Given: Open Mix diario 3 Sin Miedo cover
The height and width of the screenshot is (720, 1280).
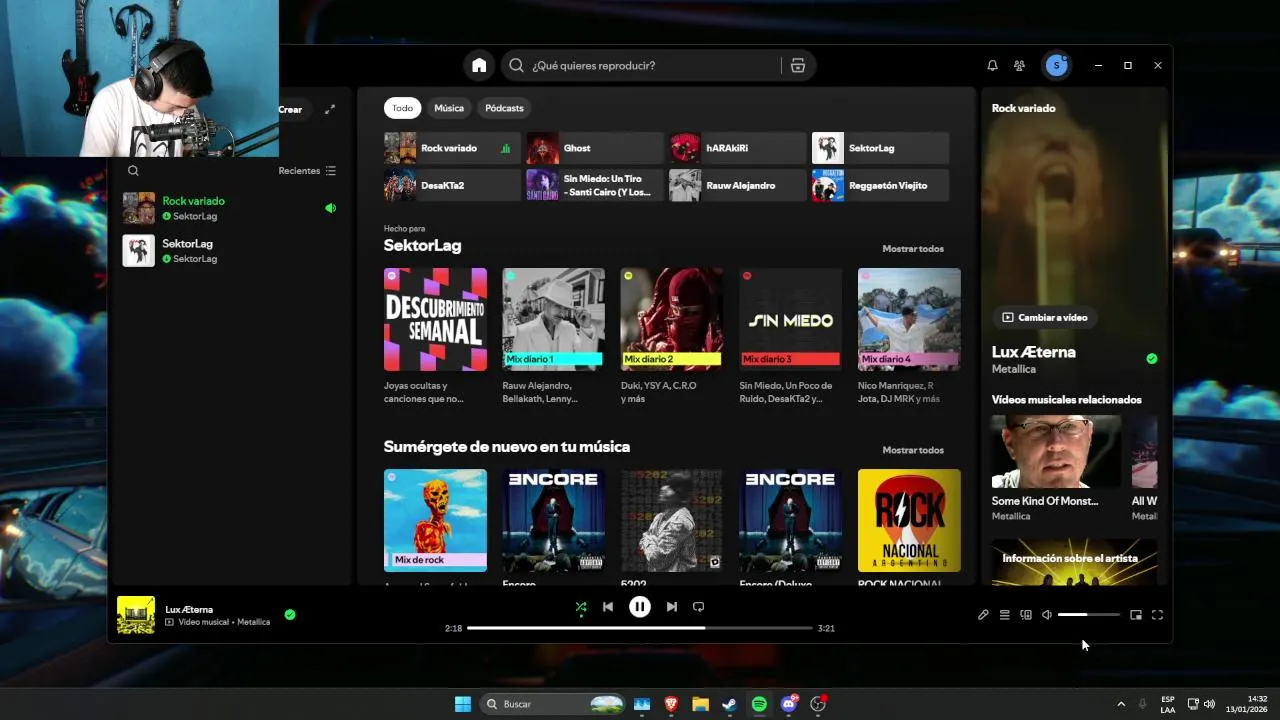Looking at the screenshot, I should coord(790,319).
